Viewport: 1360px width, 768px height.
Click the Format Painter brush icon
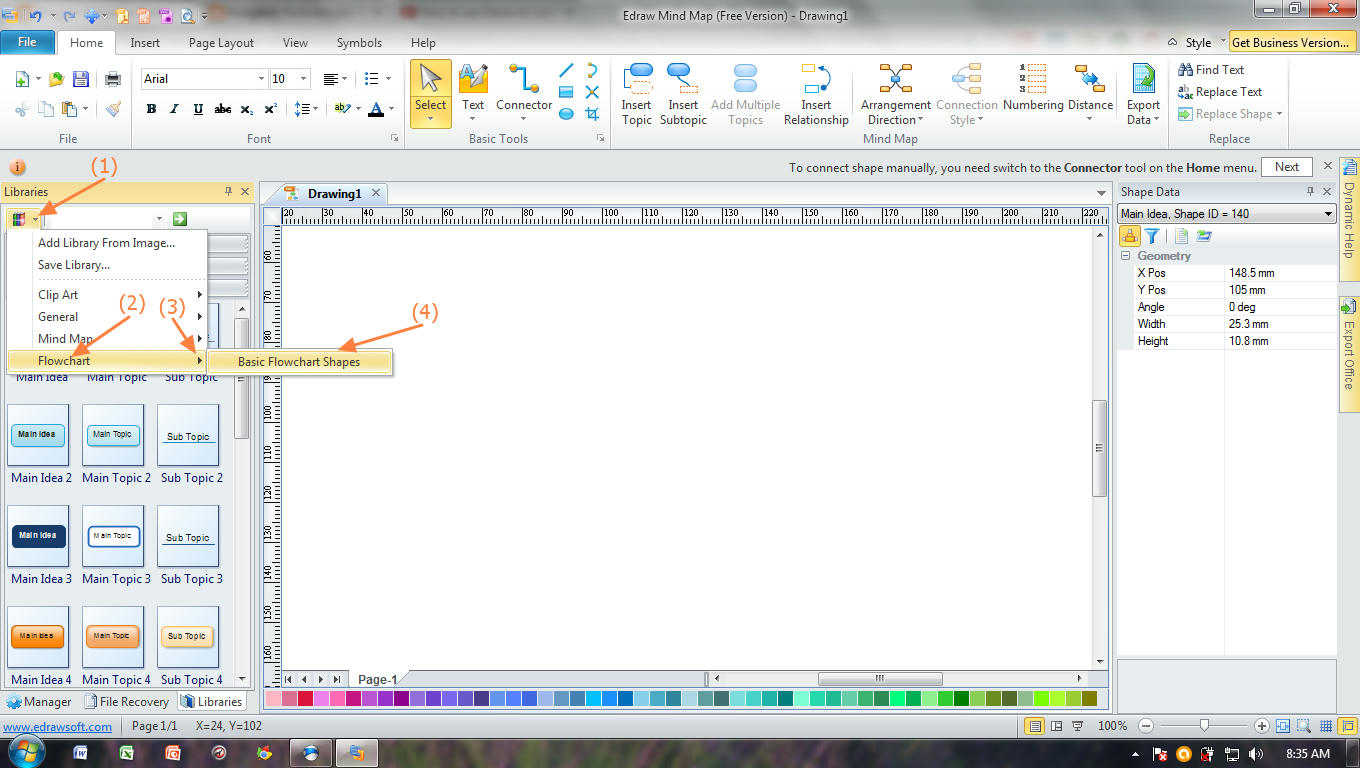[113, 109]
